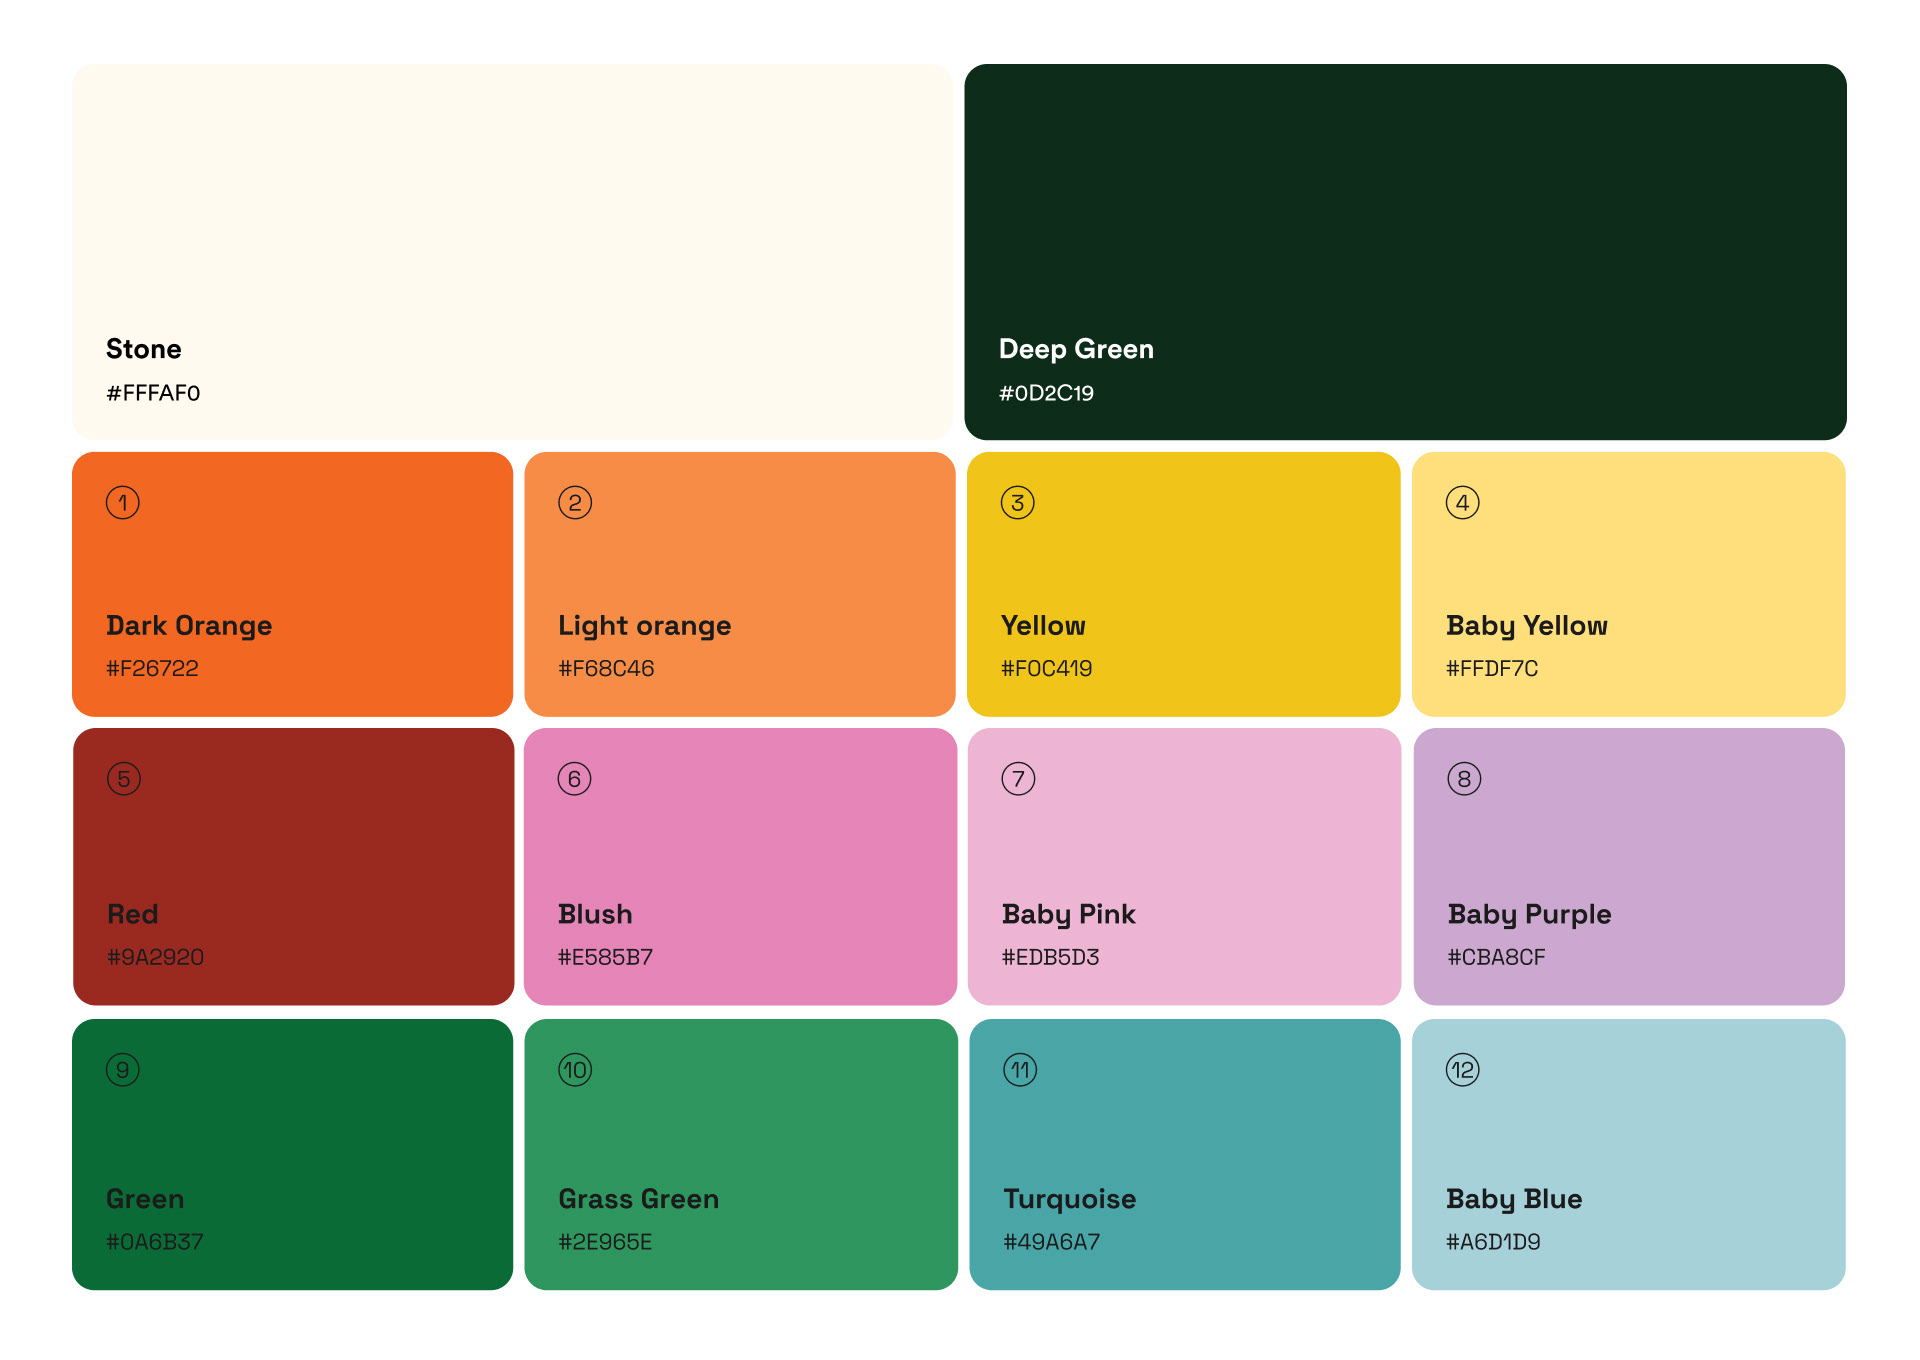Click the 'Dark Orange' name label
This screenshot has width=1920, height=1360.
(x=189, y=626)
